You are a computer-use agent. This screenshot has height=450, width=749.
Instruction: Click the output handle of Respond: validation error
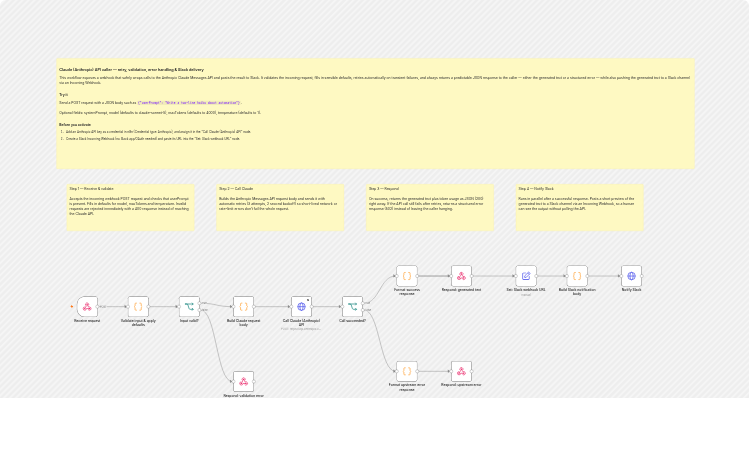(x=254, y=382)
